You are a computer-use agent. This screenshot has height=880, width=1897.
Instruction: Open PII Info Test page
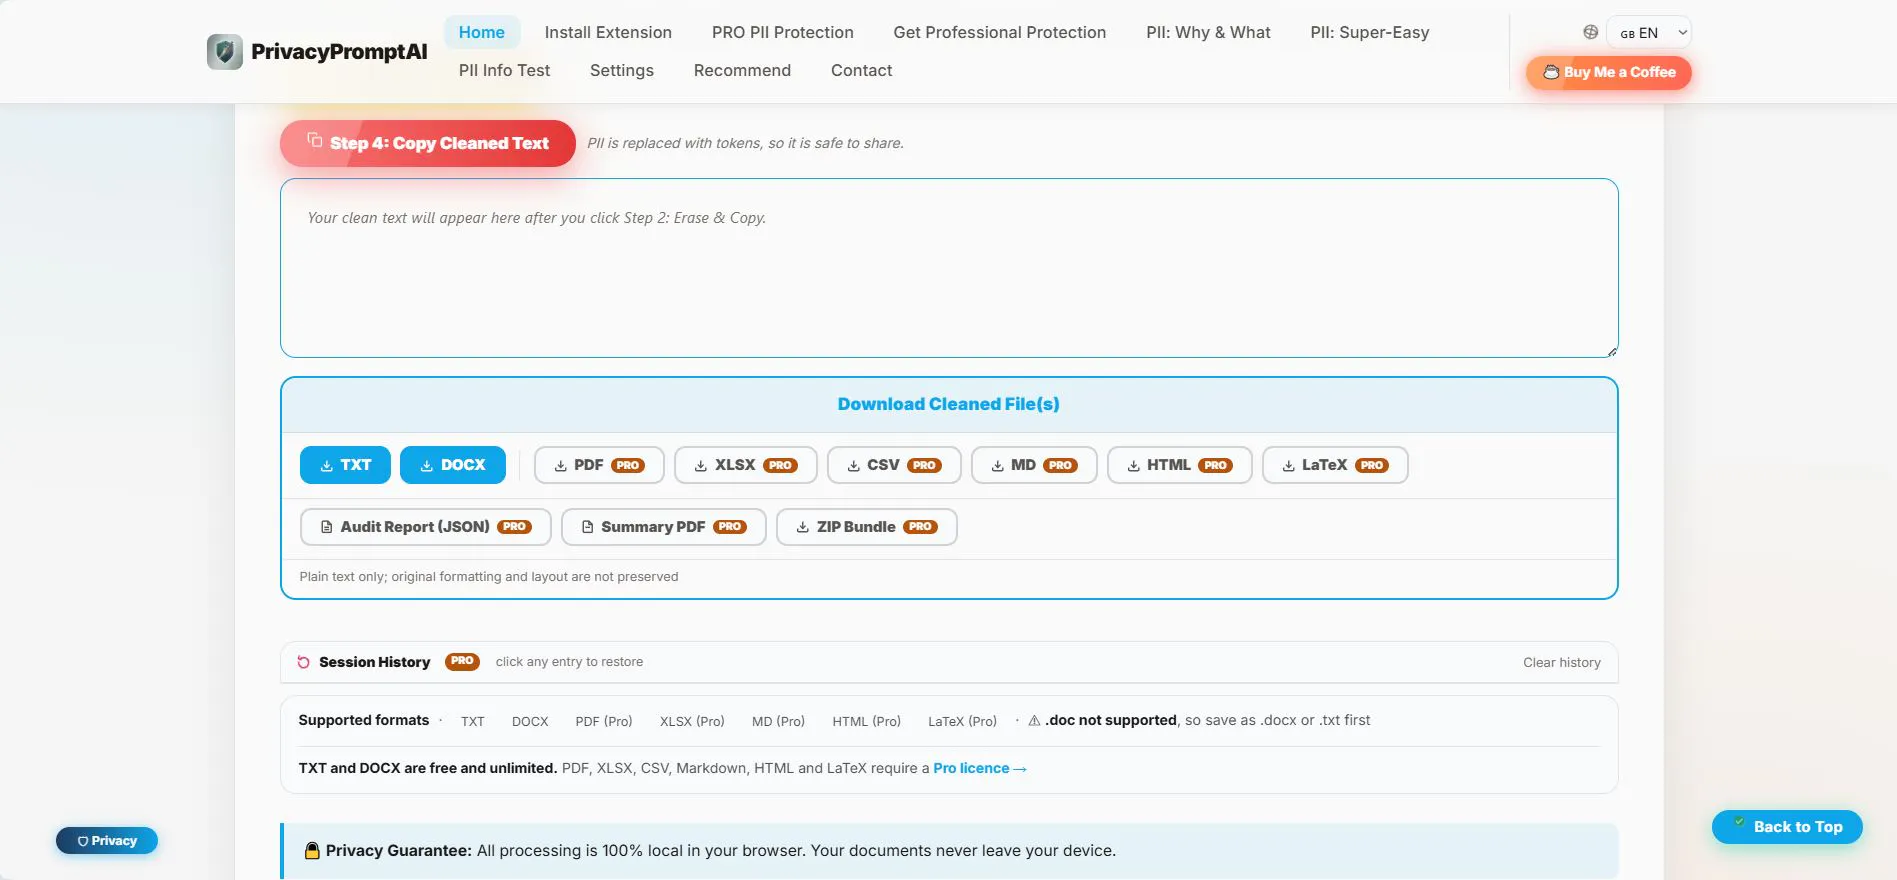[x=505, y=70]
